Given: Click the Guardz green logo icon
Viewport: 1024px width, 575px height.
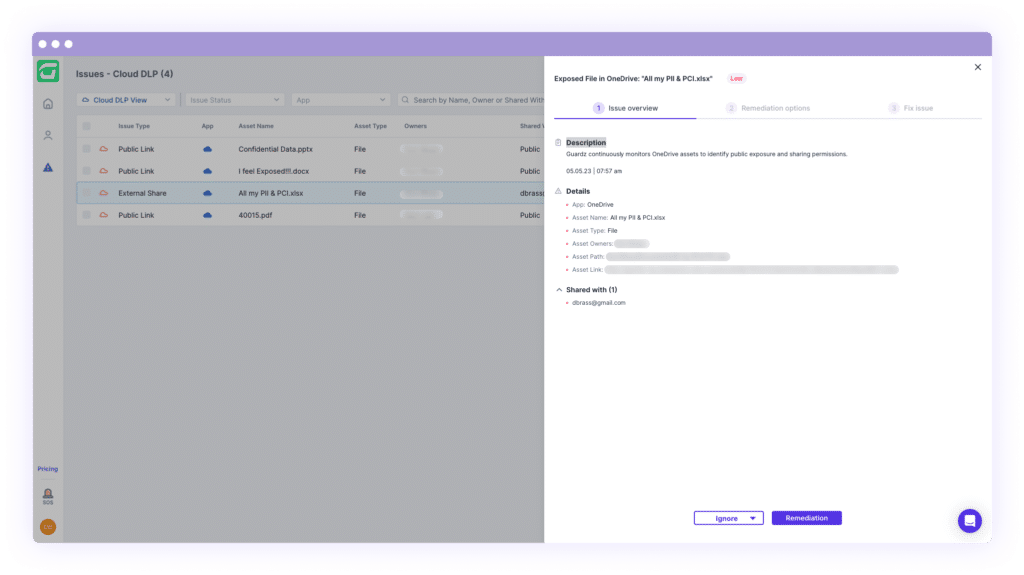Looking at the screenshot, I should (x=48, y=71).
